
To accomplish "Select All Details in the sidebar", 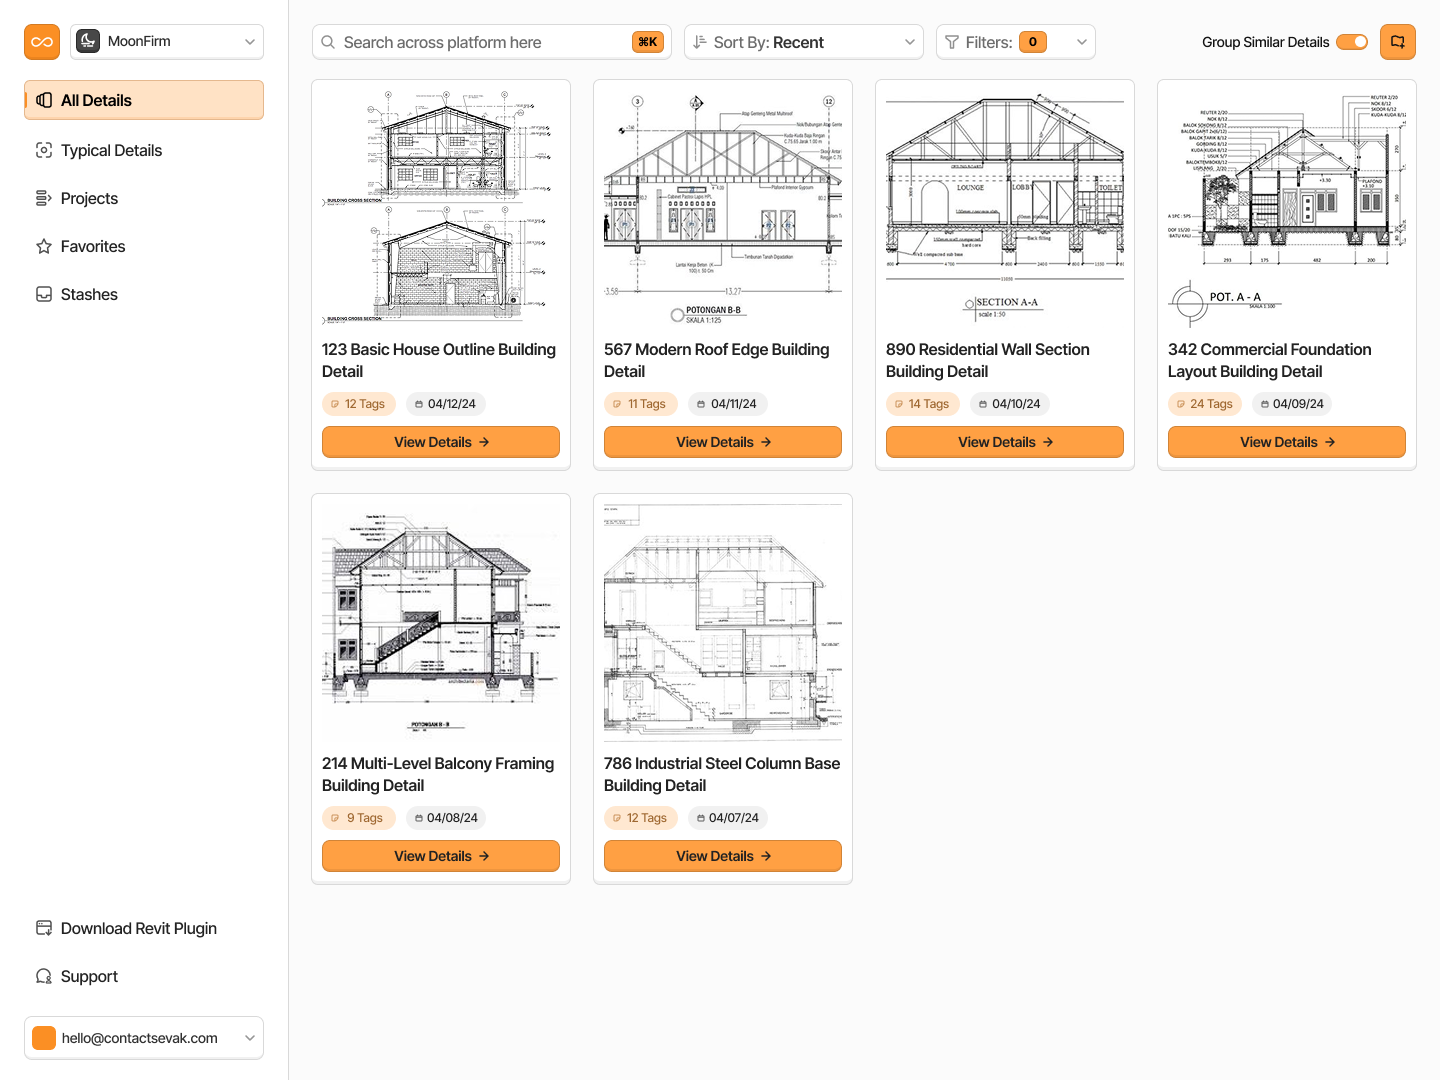I will (144, 100).
